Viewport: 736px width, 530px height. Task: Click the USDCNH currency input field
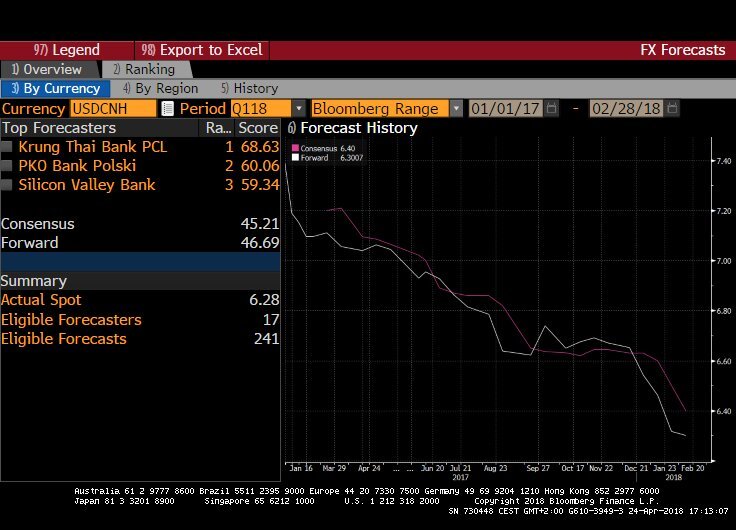click(x=112, y=108)
